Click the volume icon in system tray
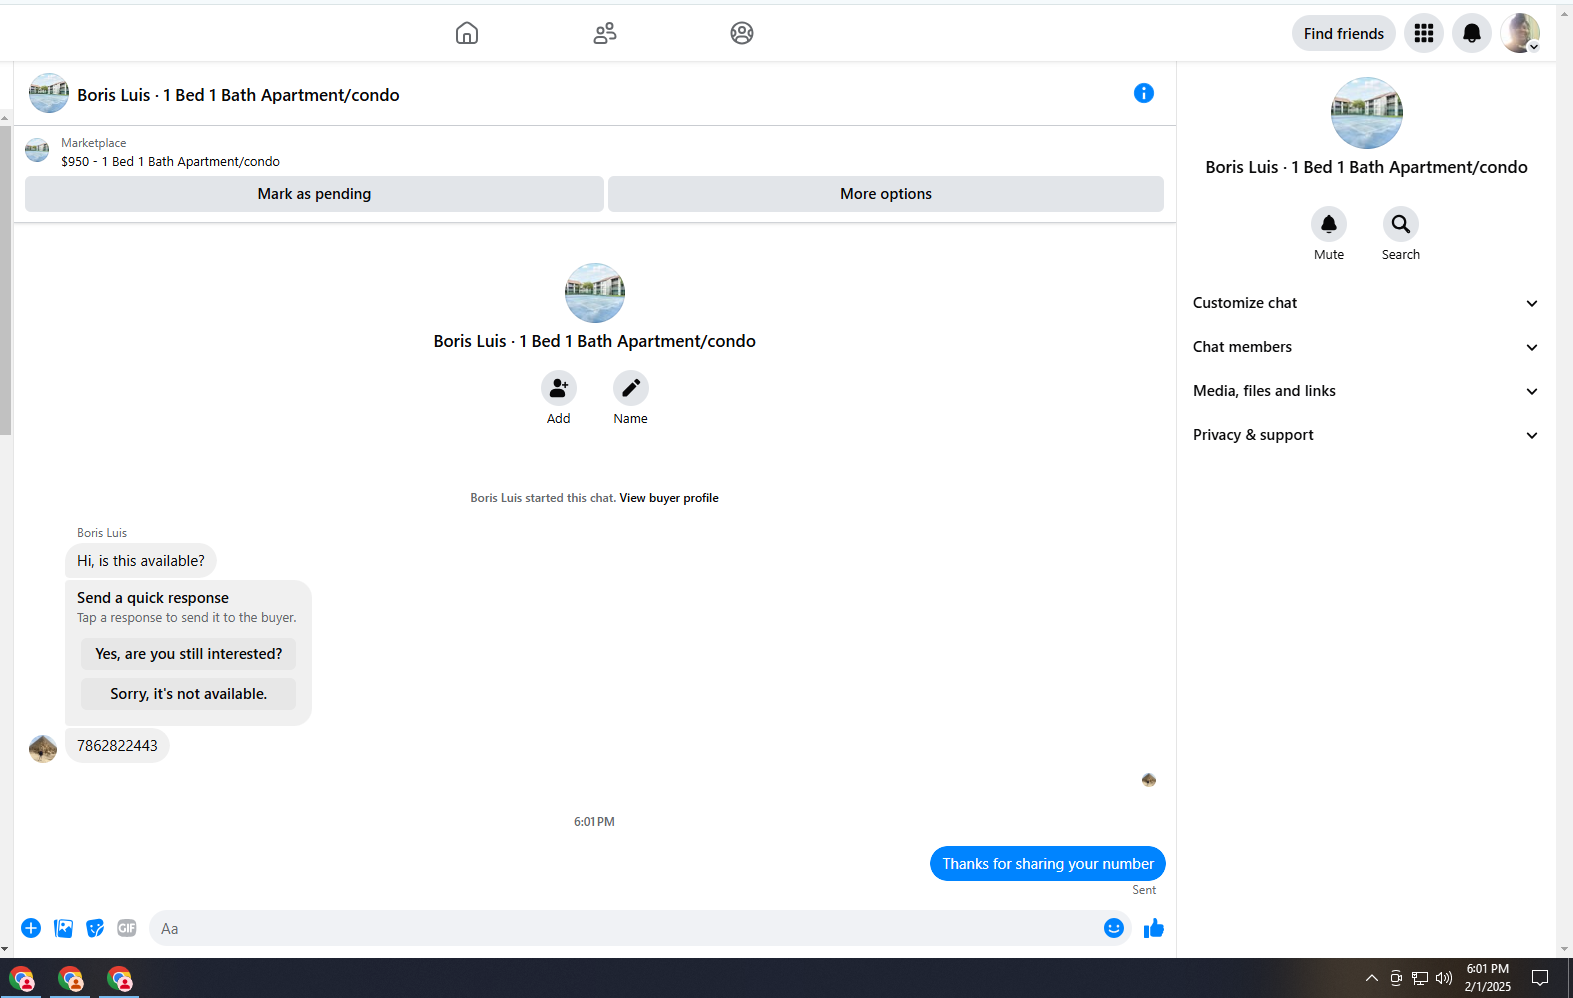The width and height of the screenshot is (1573, 998). pos(1444,978)
